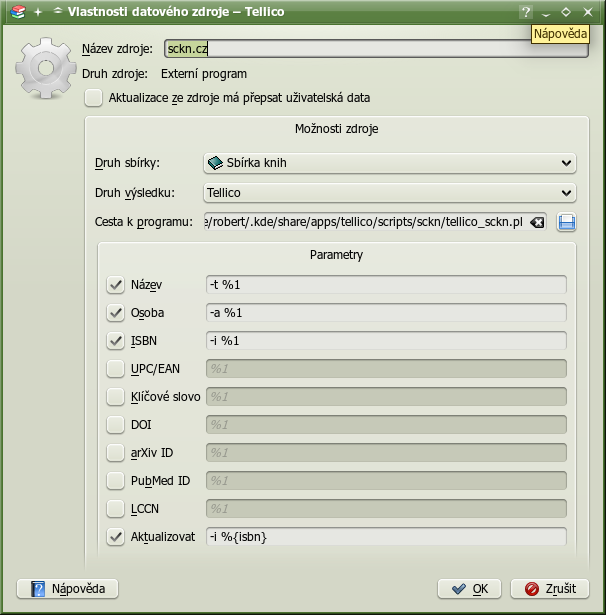Click the disabled LCCN argument field
Viewport: 606px width, 615px height.
386,509
